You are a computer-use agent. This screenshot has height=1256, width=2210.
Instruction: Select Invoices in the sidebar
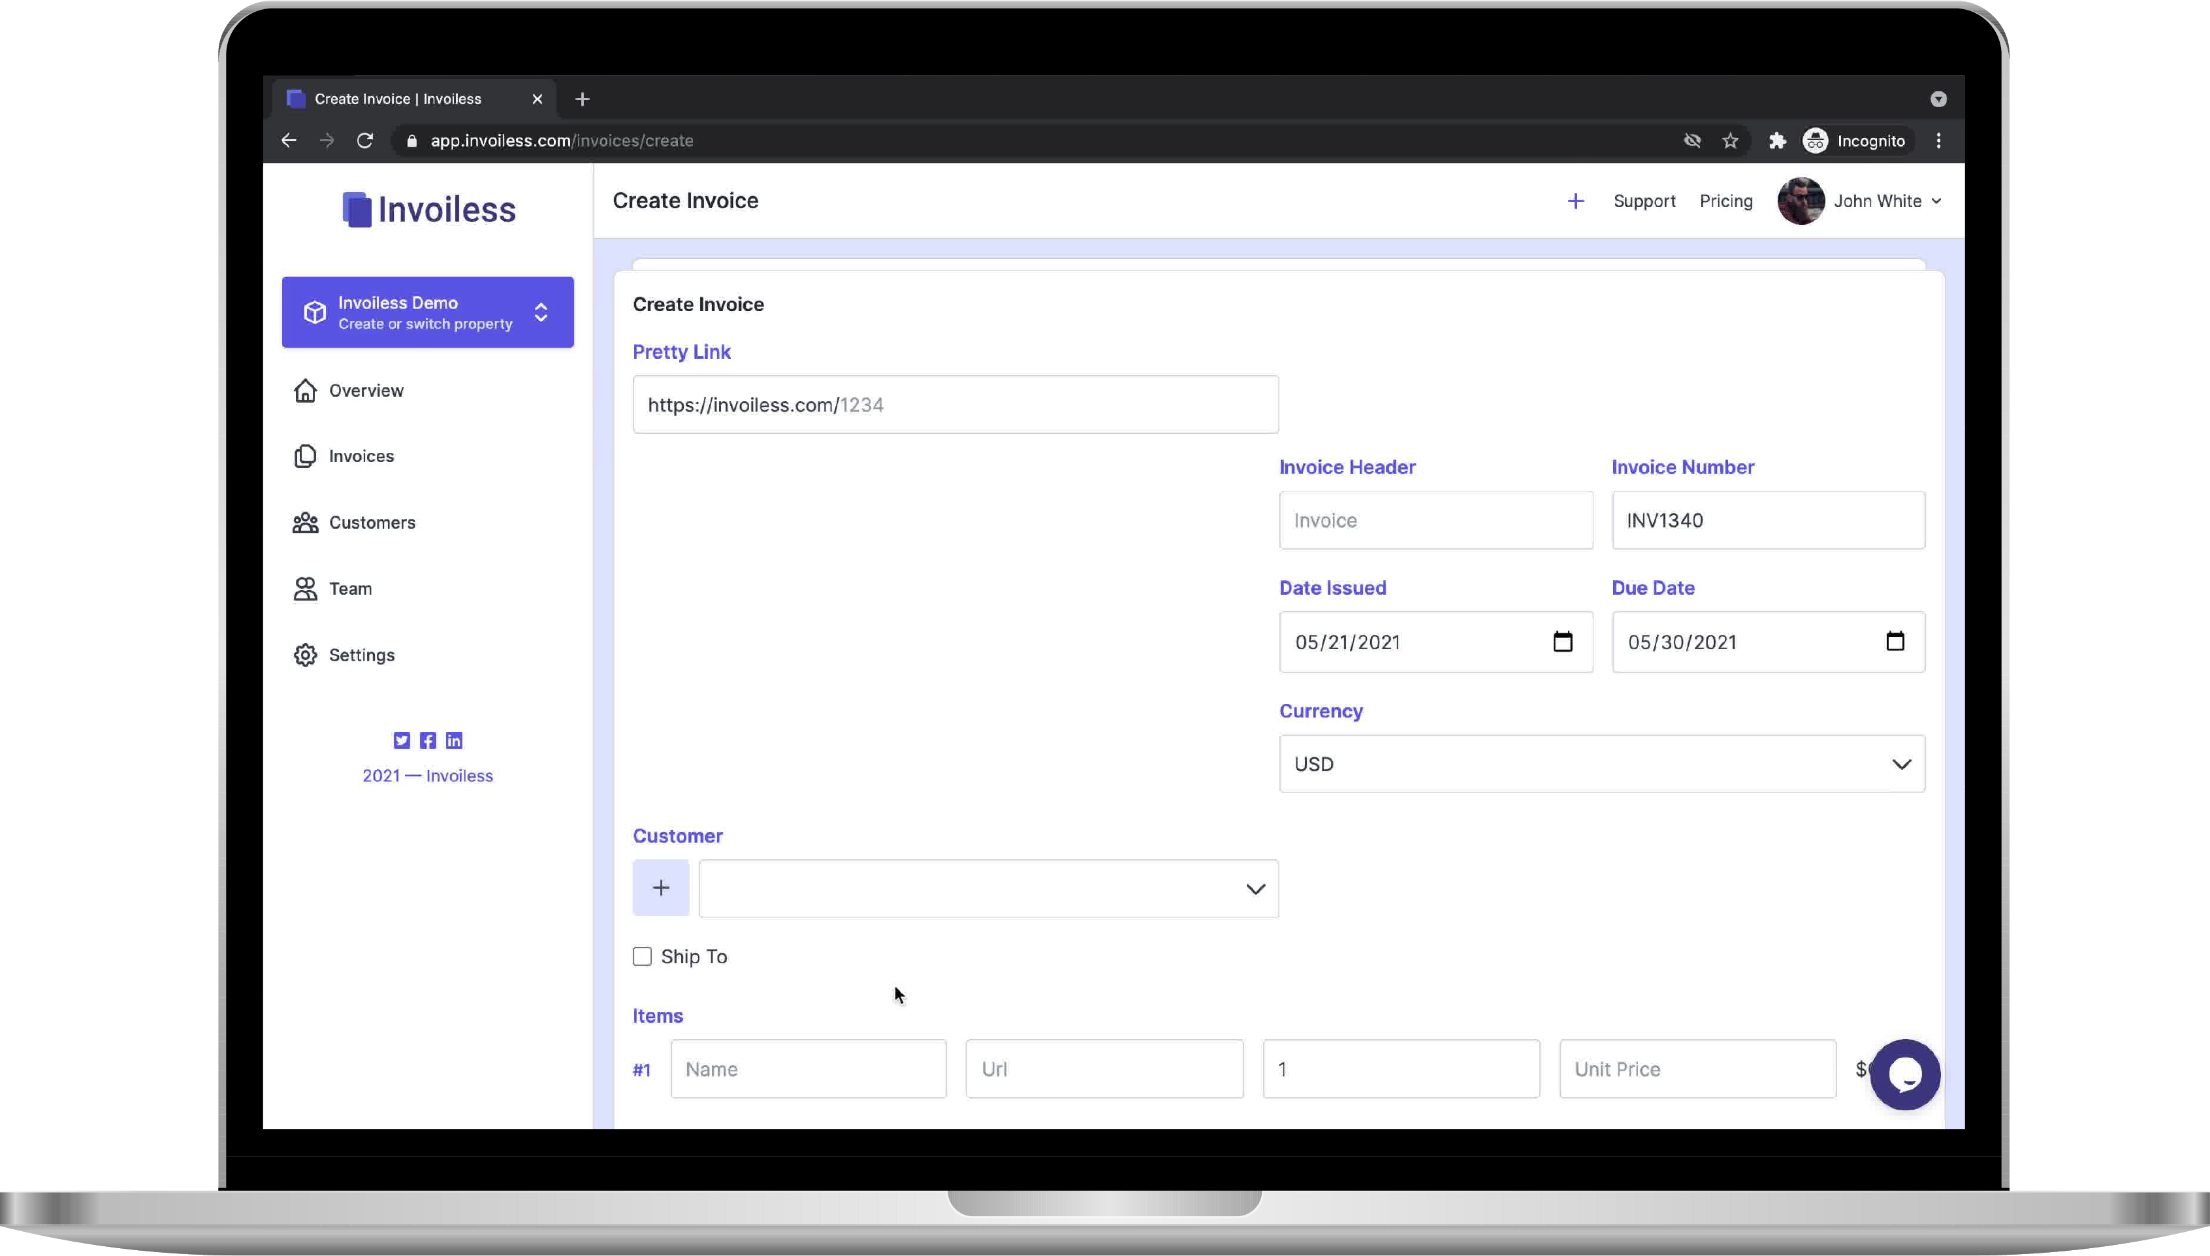[360, 456]
